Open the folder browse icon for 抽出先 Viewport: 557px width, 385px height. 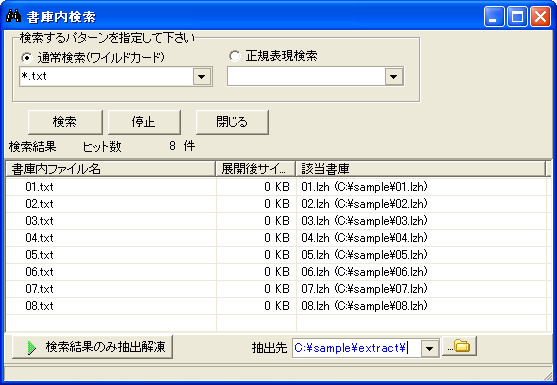pyautogui.click(x=459, y=346)
